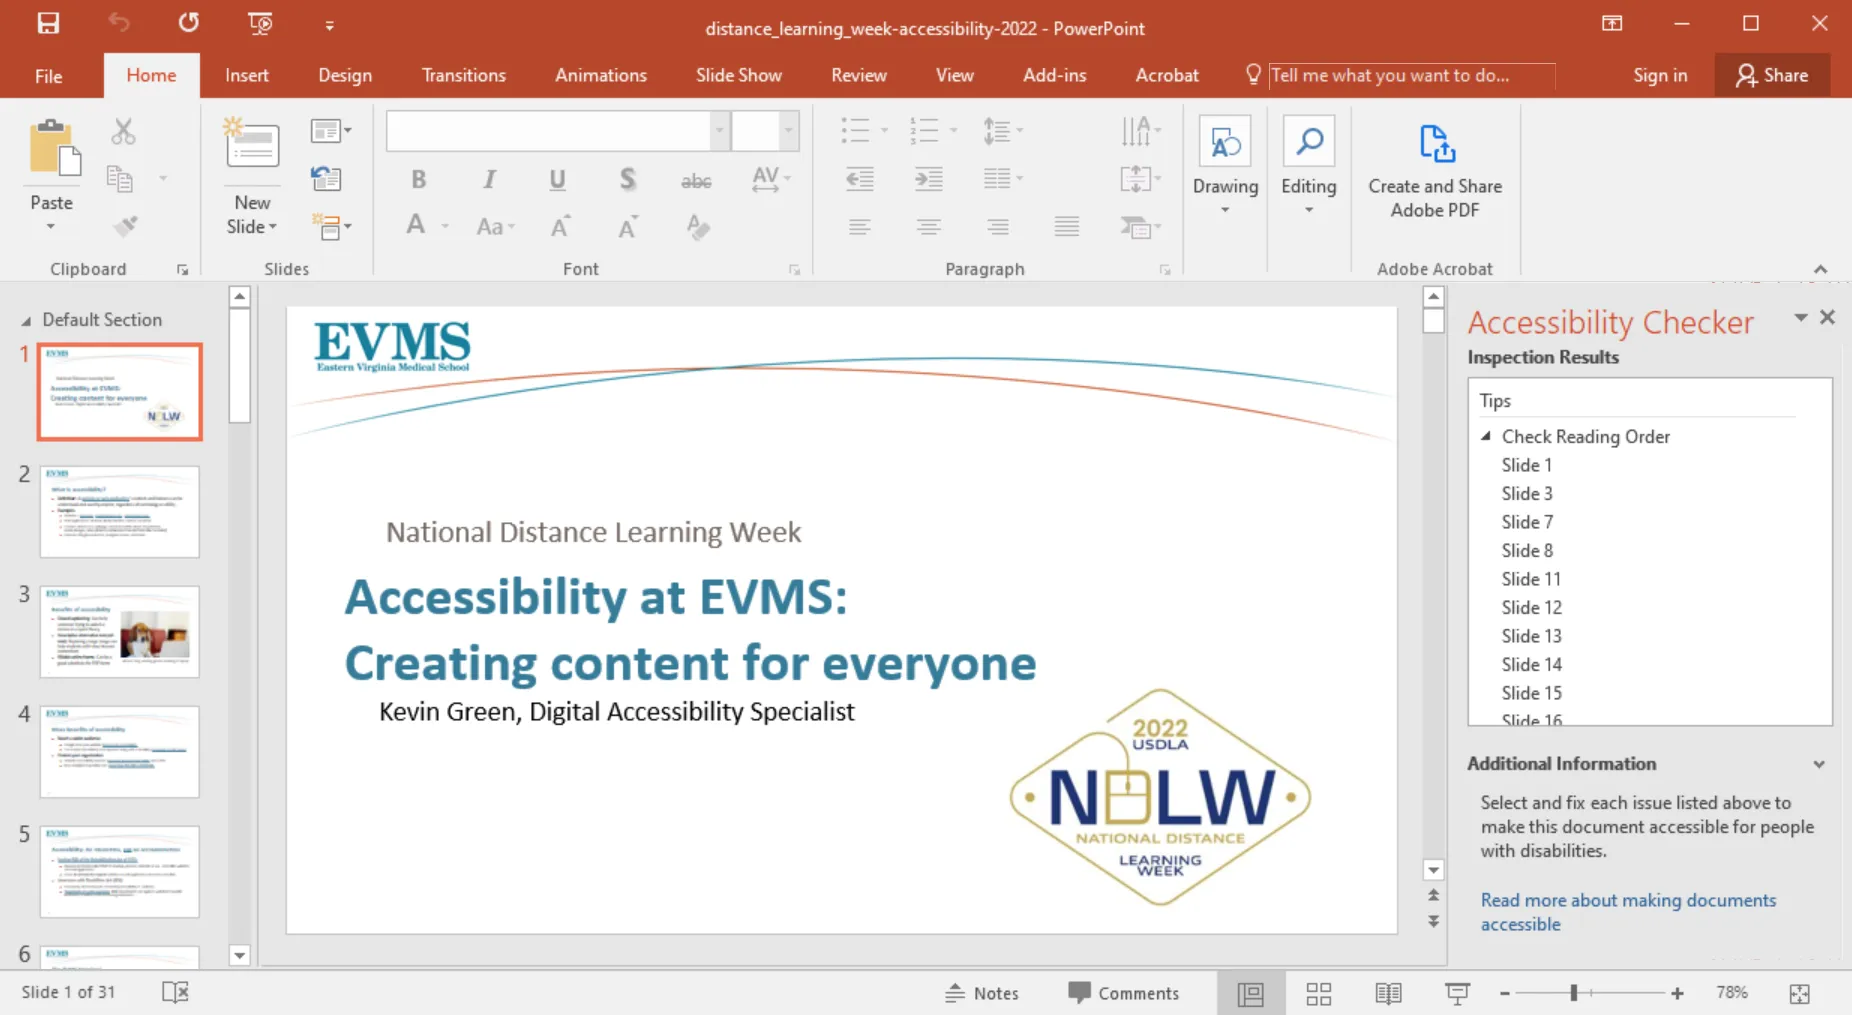The width and height of the screenshot is (1852, 1015).
Task: Start slideshow from beginning icon
Action: click(x=260, y=23)
